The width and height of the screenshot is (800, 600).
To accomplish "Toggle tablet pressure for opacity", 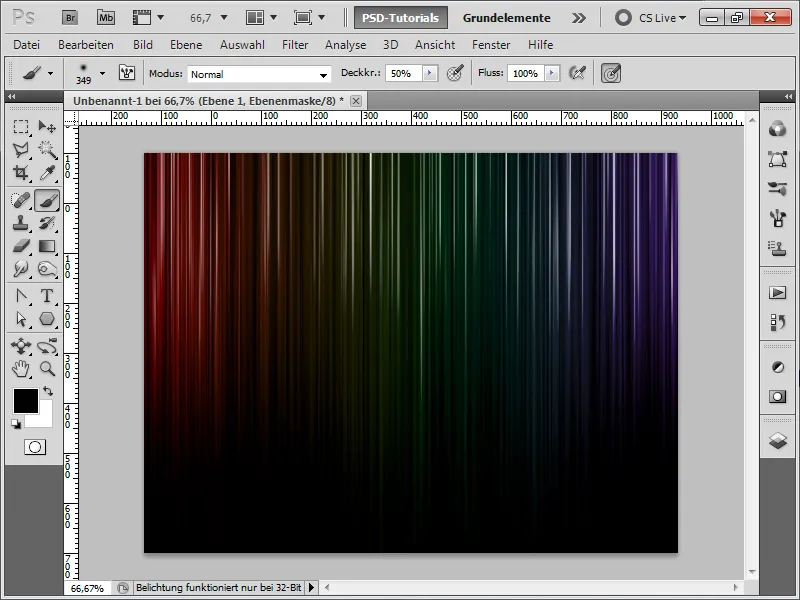I will coord(455,73).
